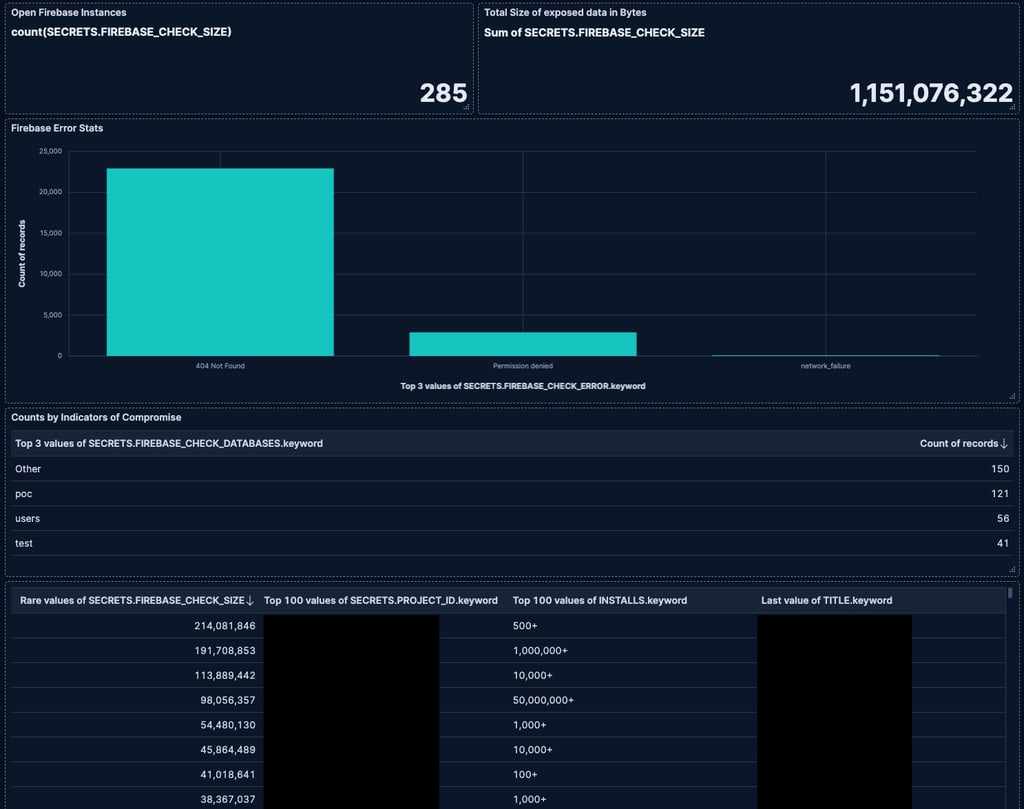Click Top 100 values of INSTALLS.keyword column header

[x=600, y=600]
